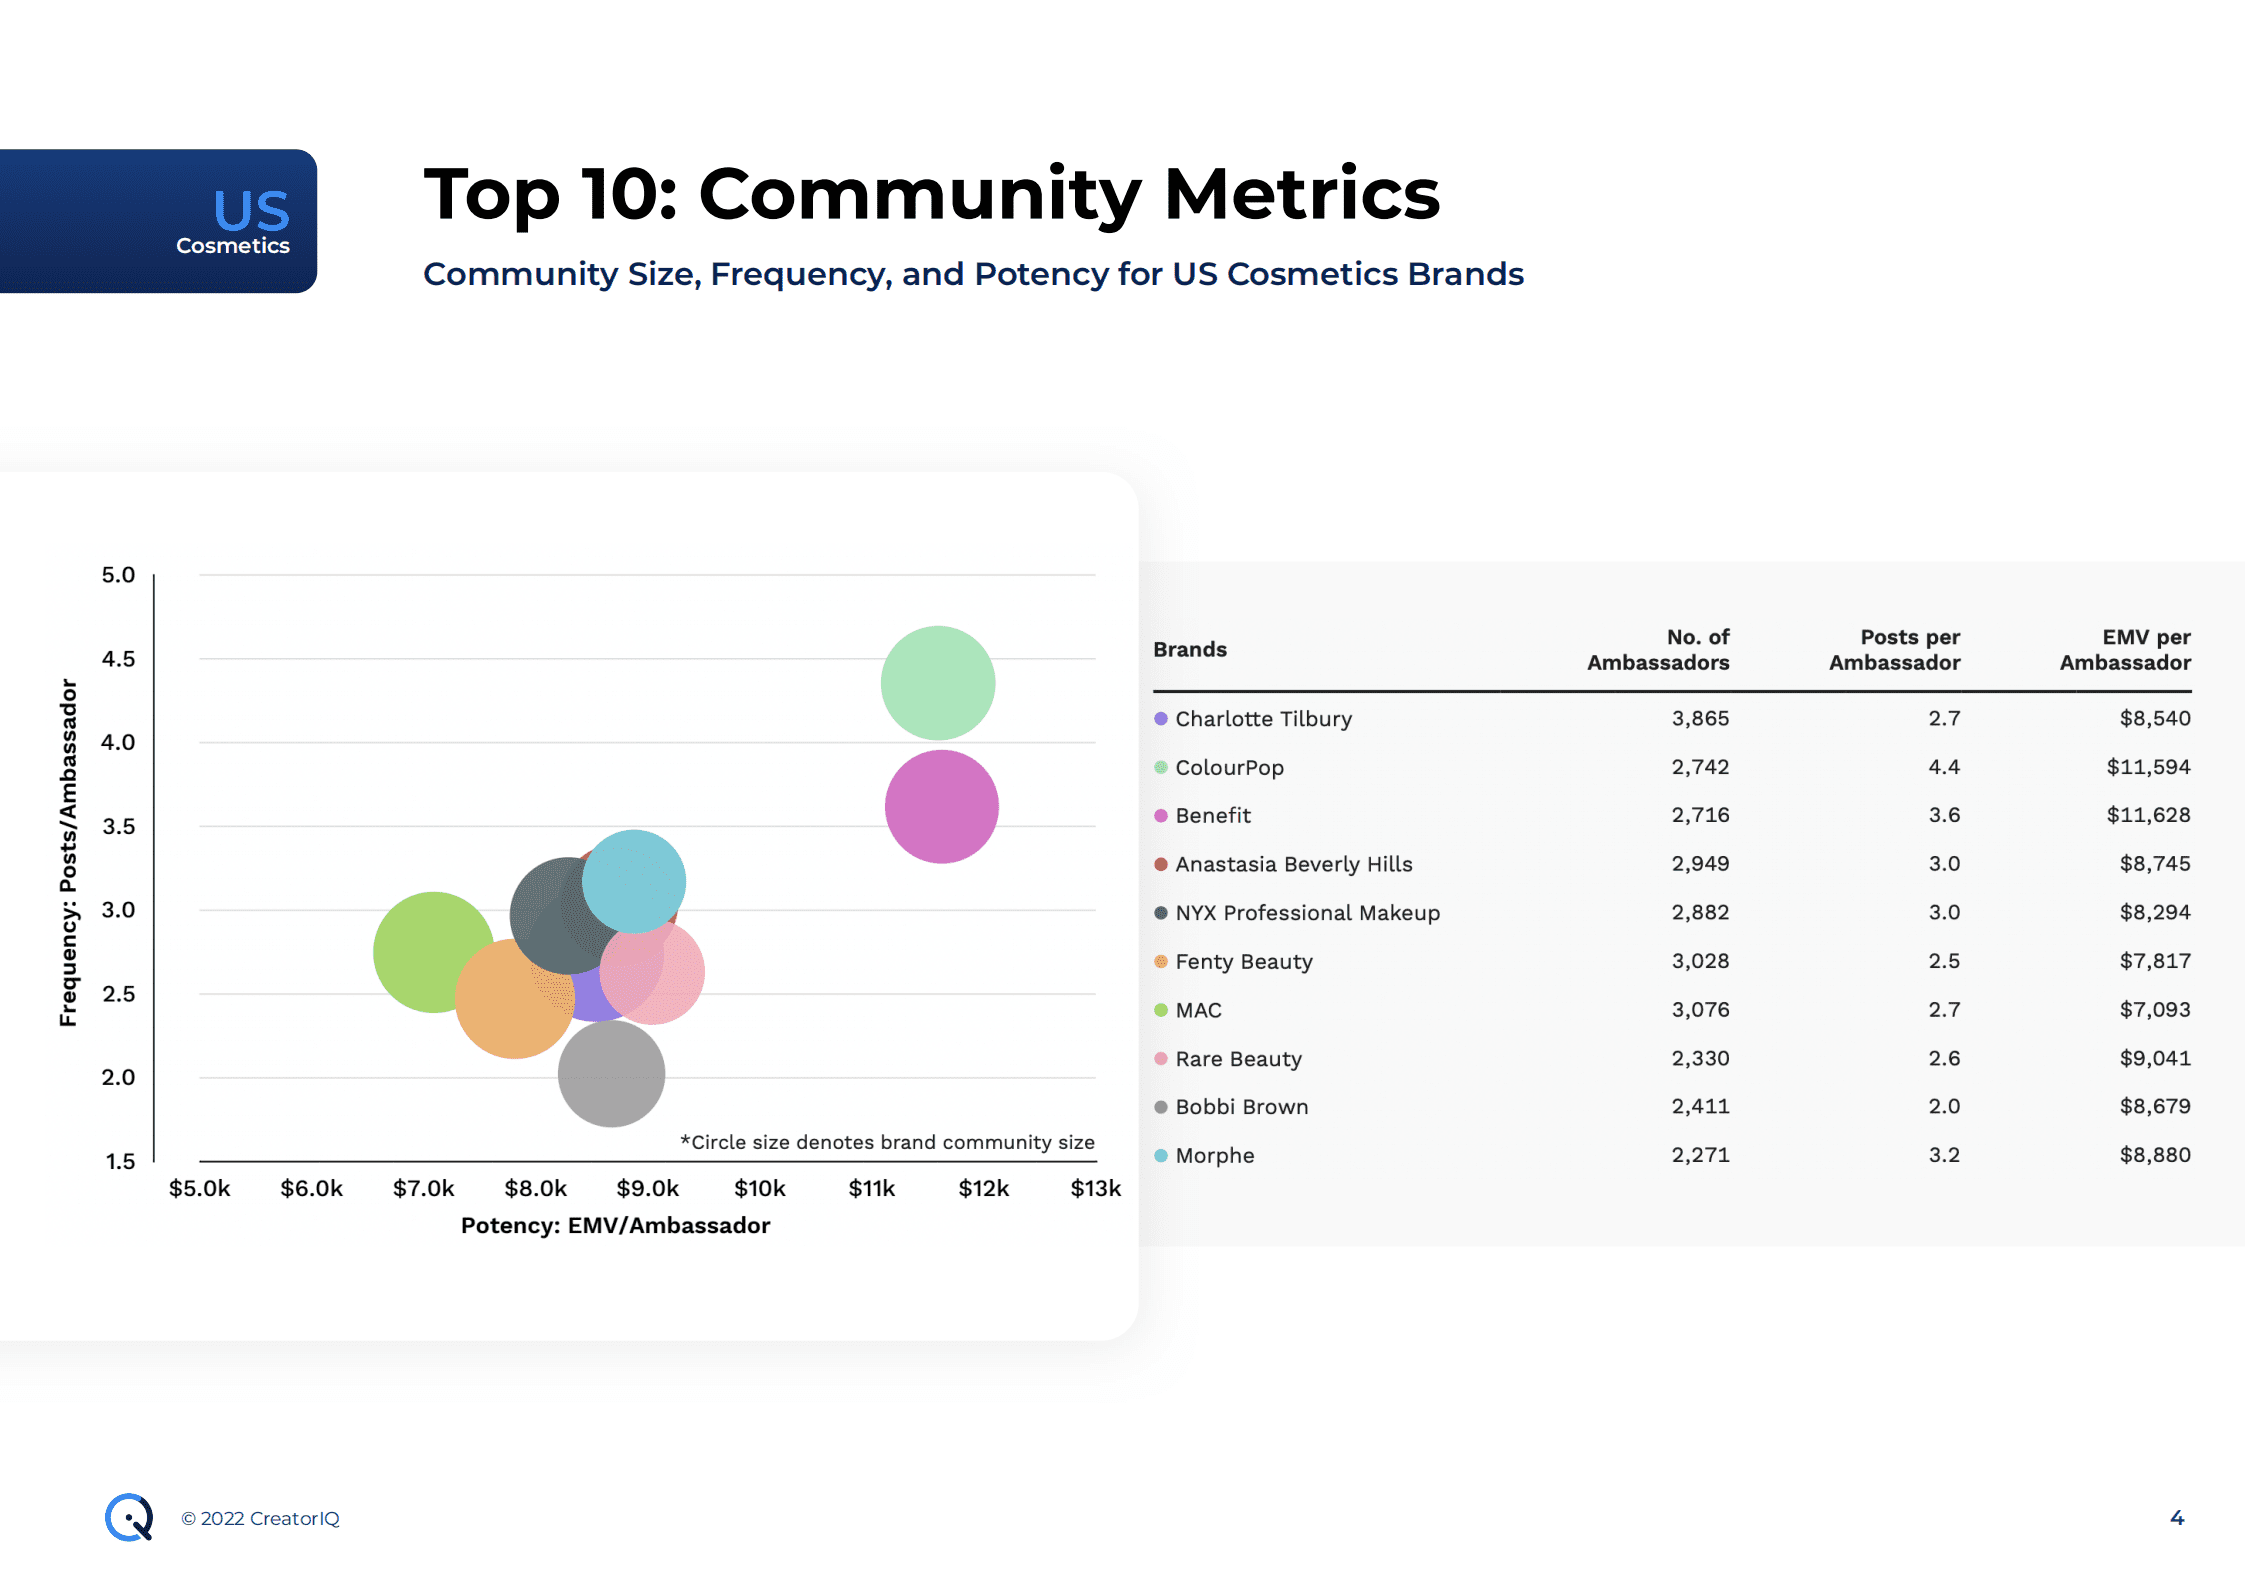
Task: Click the magenta Benefit bubble in chart
Action: [x=941, y=807]
